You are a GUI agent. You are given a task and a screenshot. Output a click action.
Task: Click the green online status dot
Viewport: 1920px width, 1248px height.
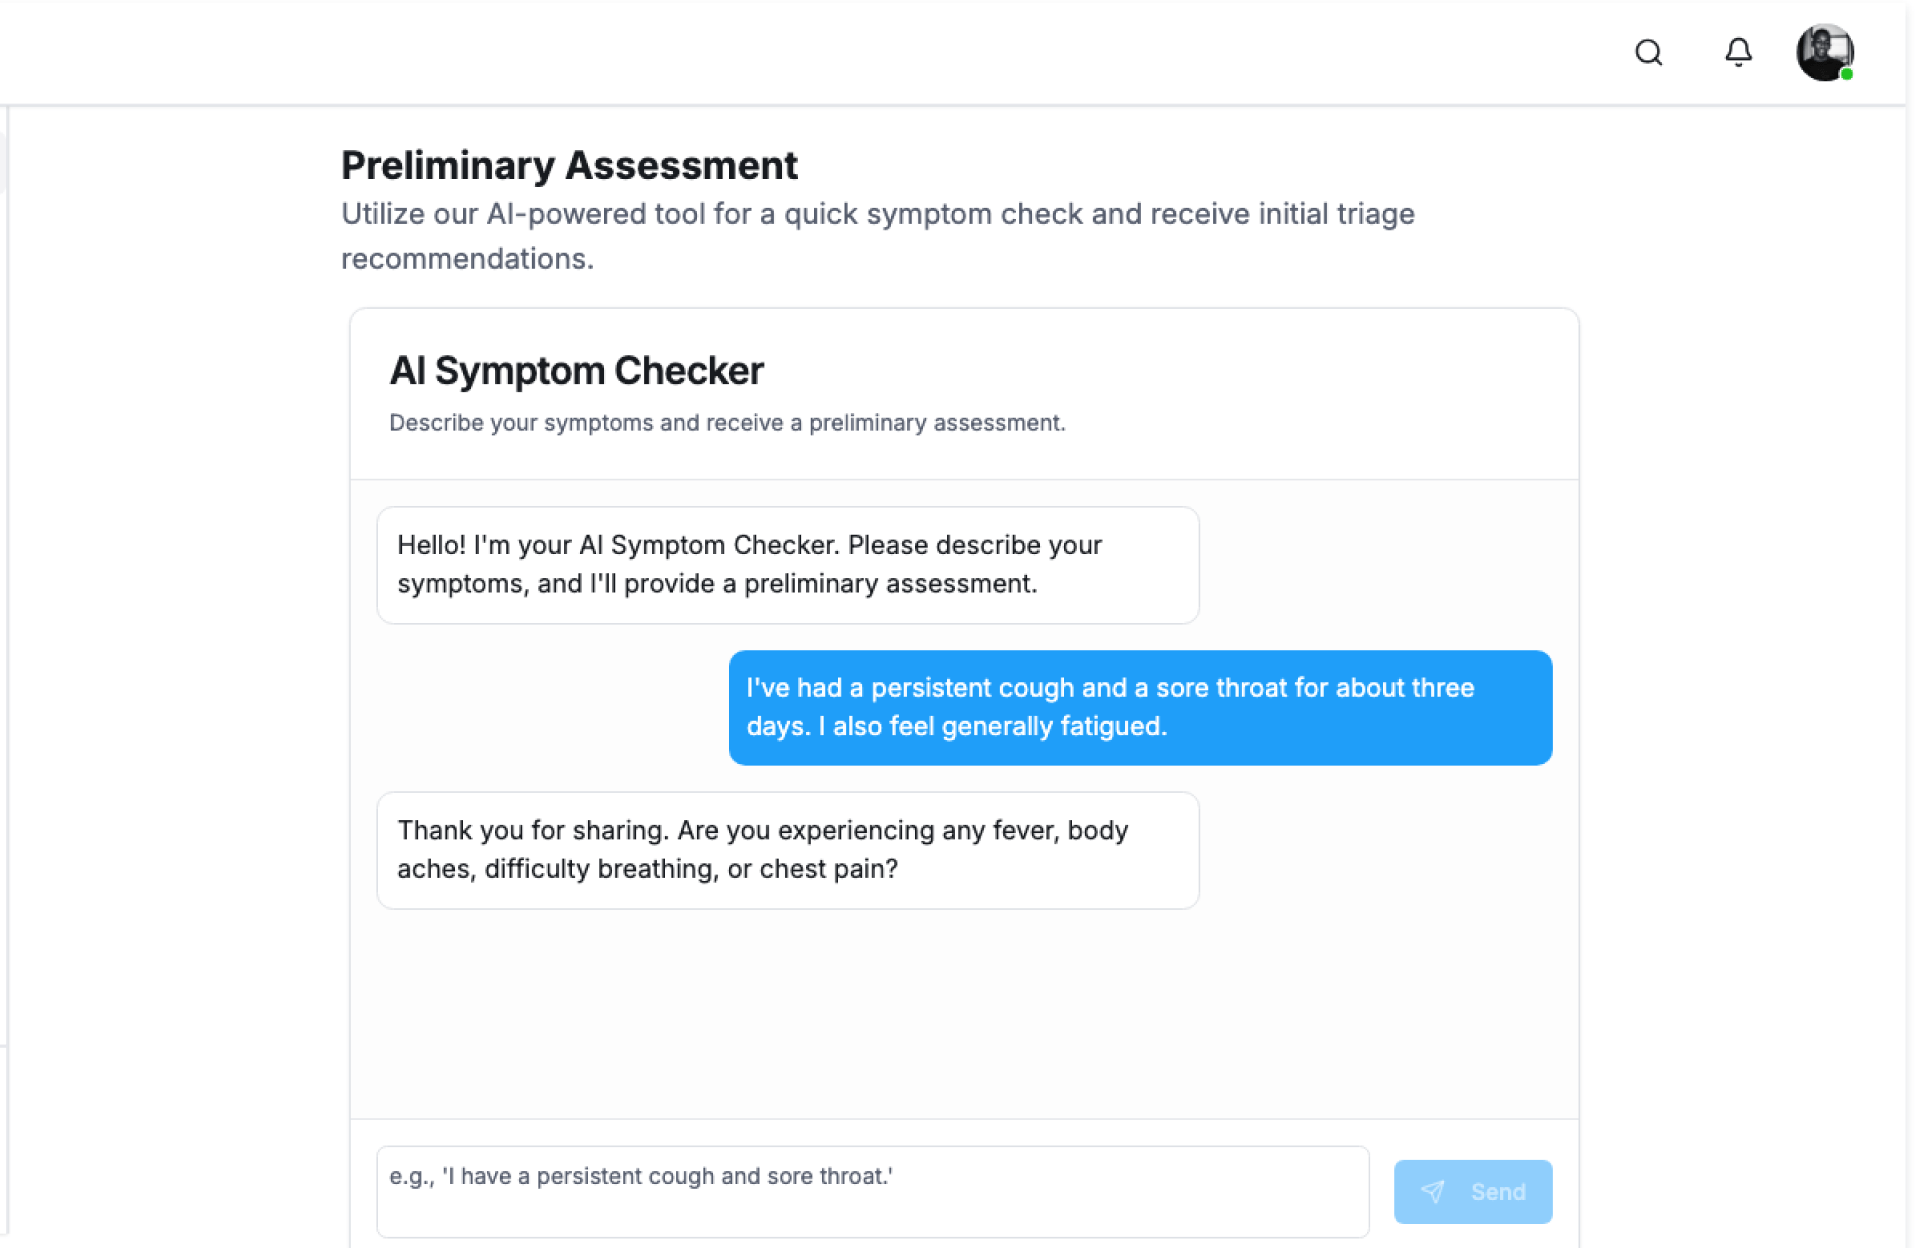1847,74
